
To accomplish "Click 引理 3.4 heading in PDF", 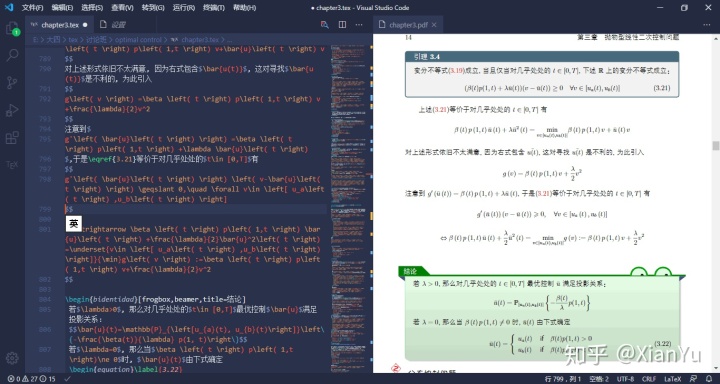I will coord(427,57).
